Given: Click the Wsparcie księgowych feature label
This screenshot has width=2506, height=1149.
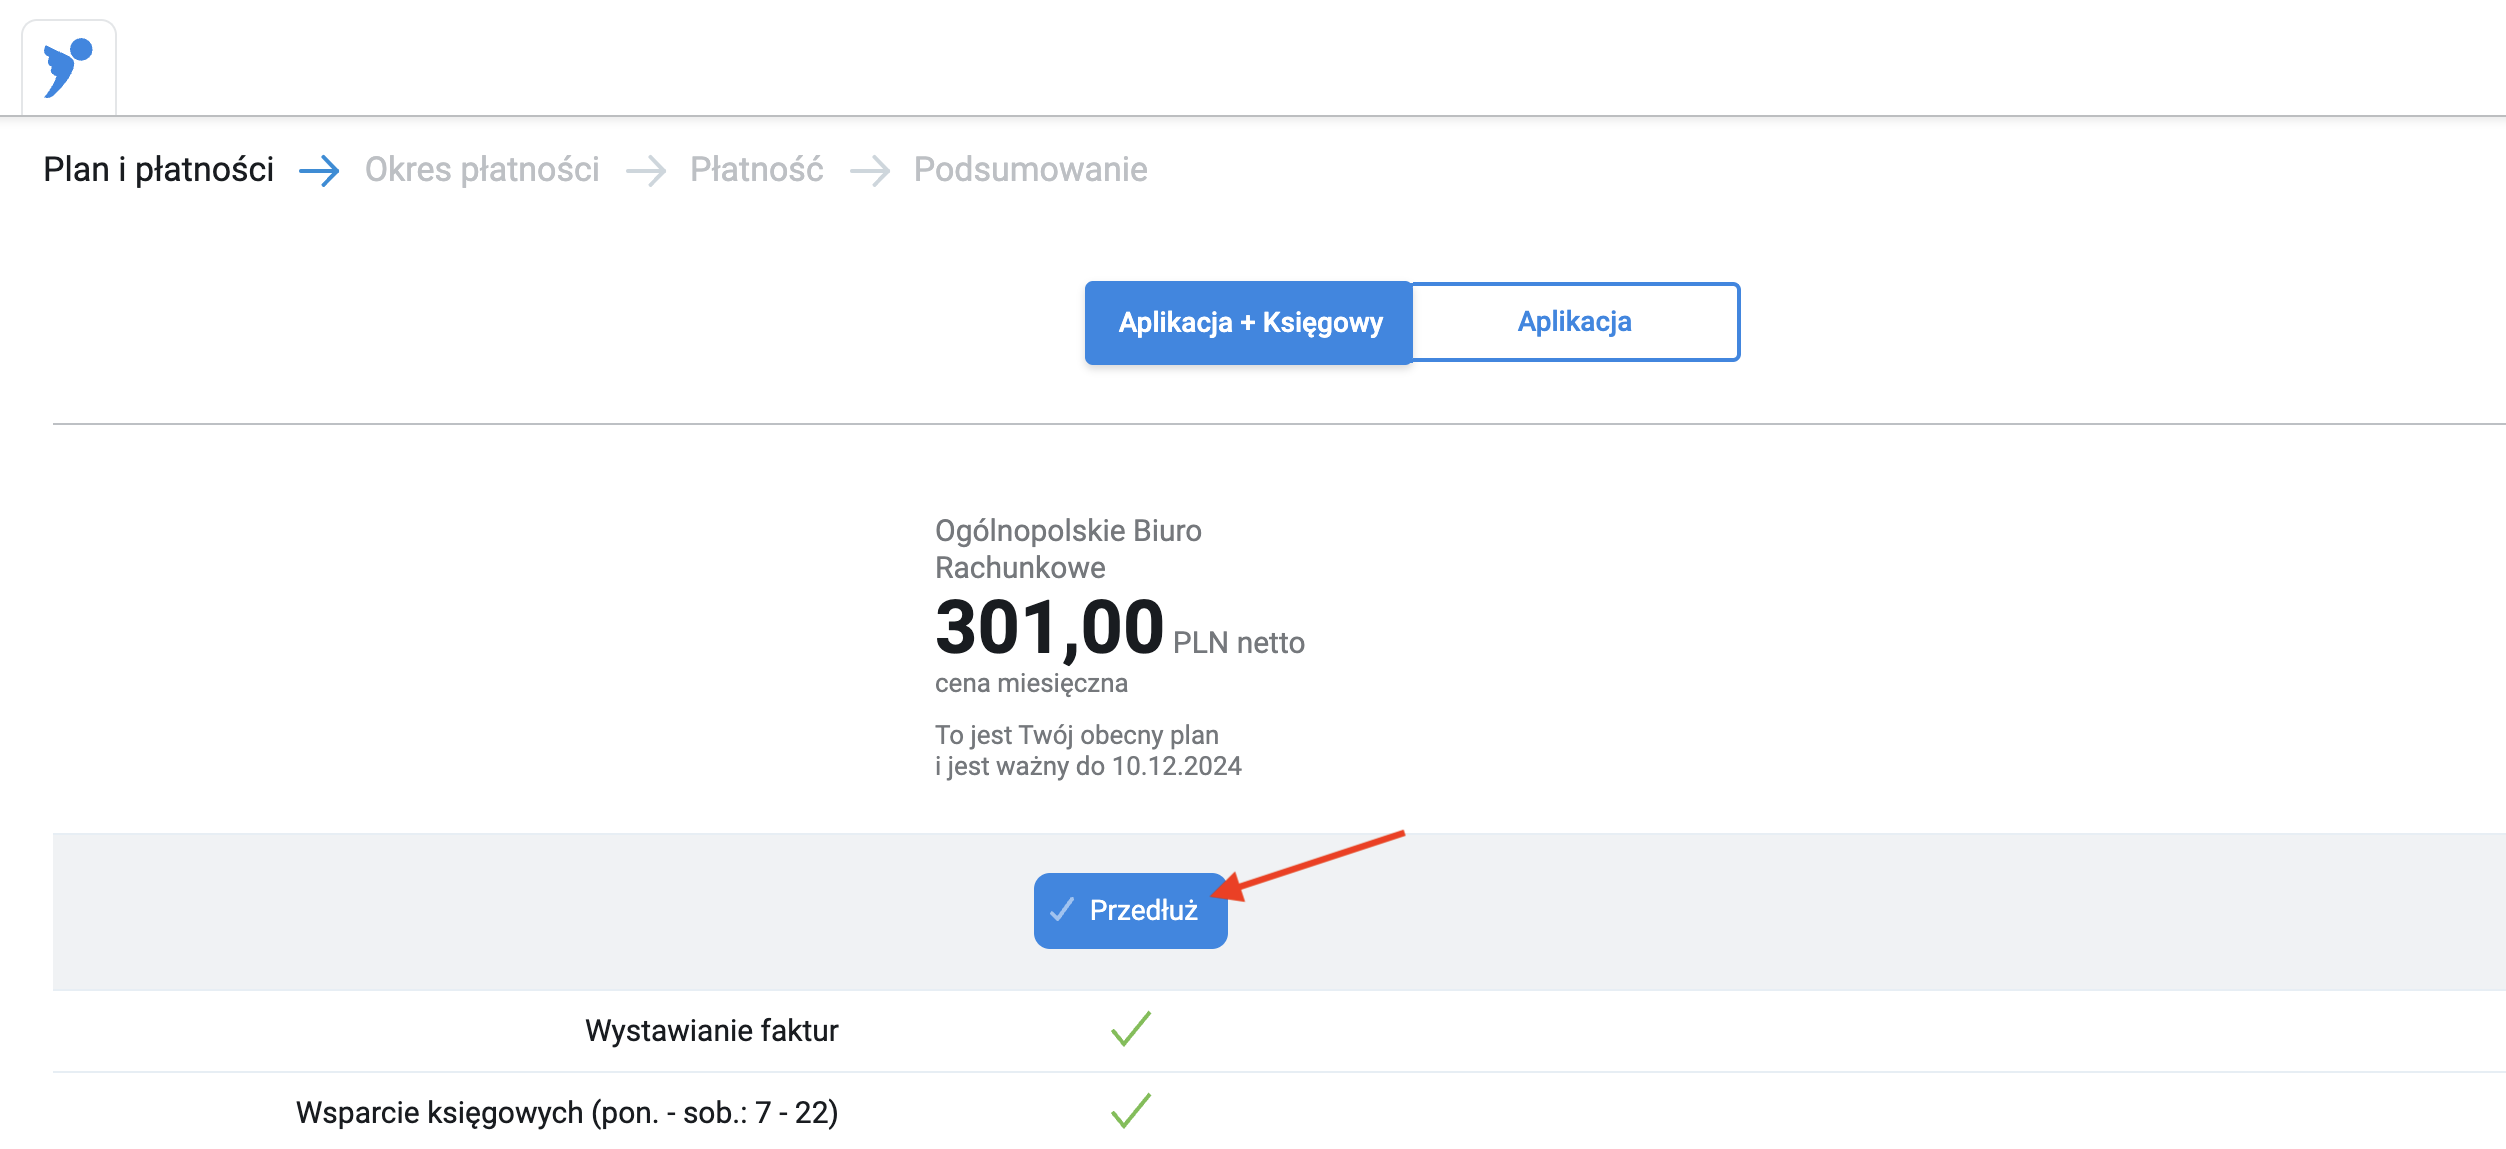Looking at the screenshot, I should click(x=567, y=1112).
